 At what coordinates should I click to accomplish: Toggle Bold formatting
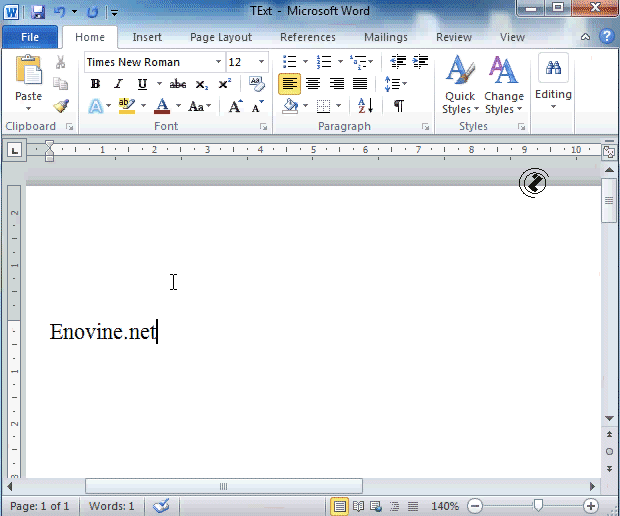click(96, 84)
